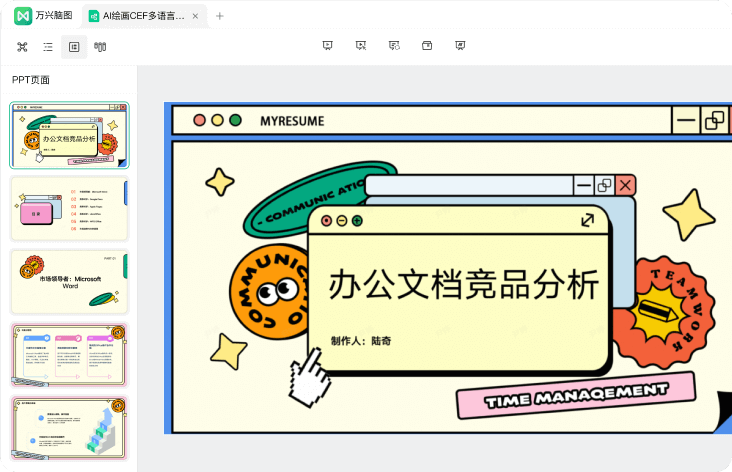The image size is (732, 472).
Task: Select the PPT slide view icon
Action: pos(74,47)
